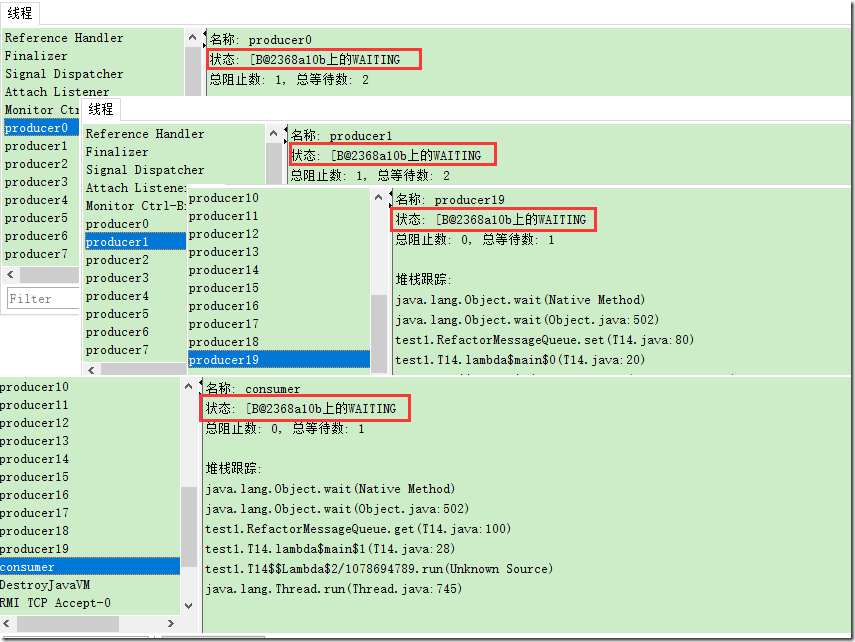This screenshot has height=642, width=855.
Task: Click down arrow next to RMI TCP Accept-0
Action: click(189, 605)
